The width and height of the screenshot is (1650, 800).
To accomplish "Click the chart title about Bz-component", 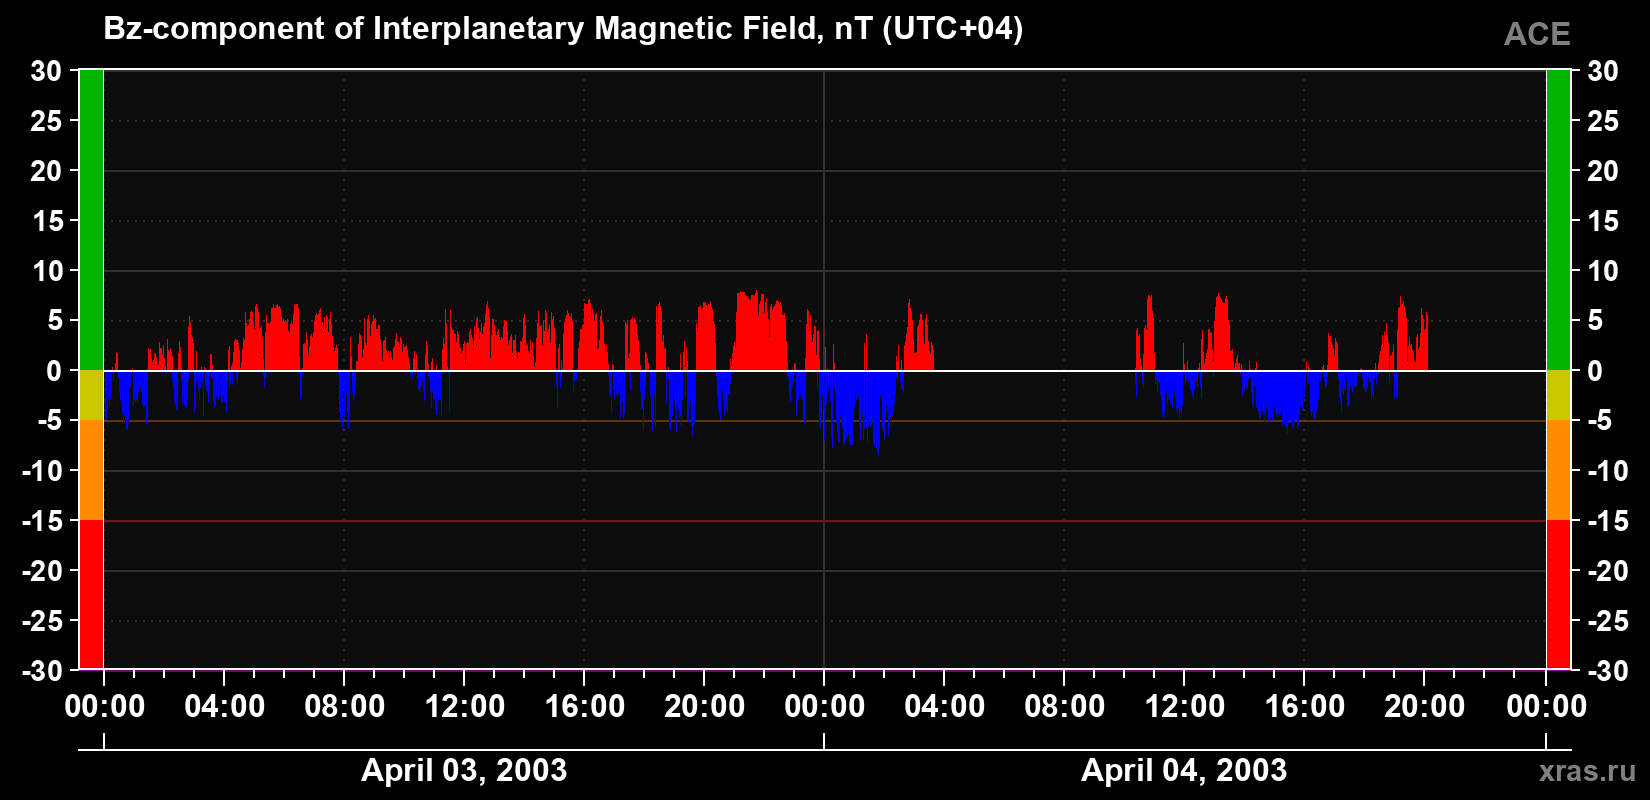I will pos(563,29).
